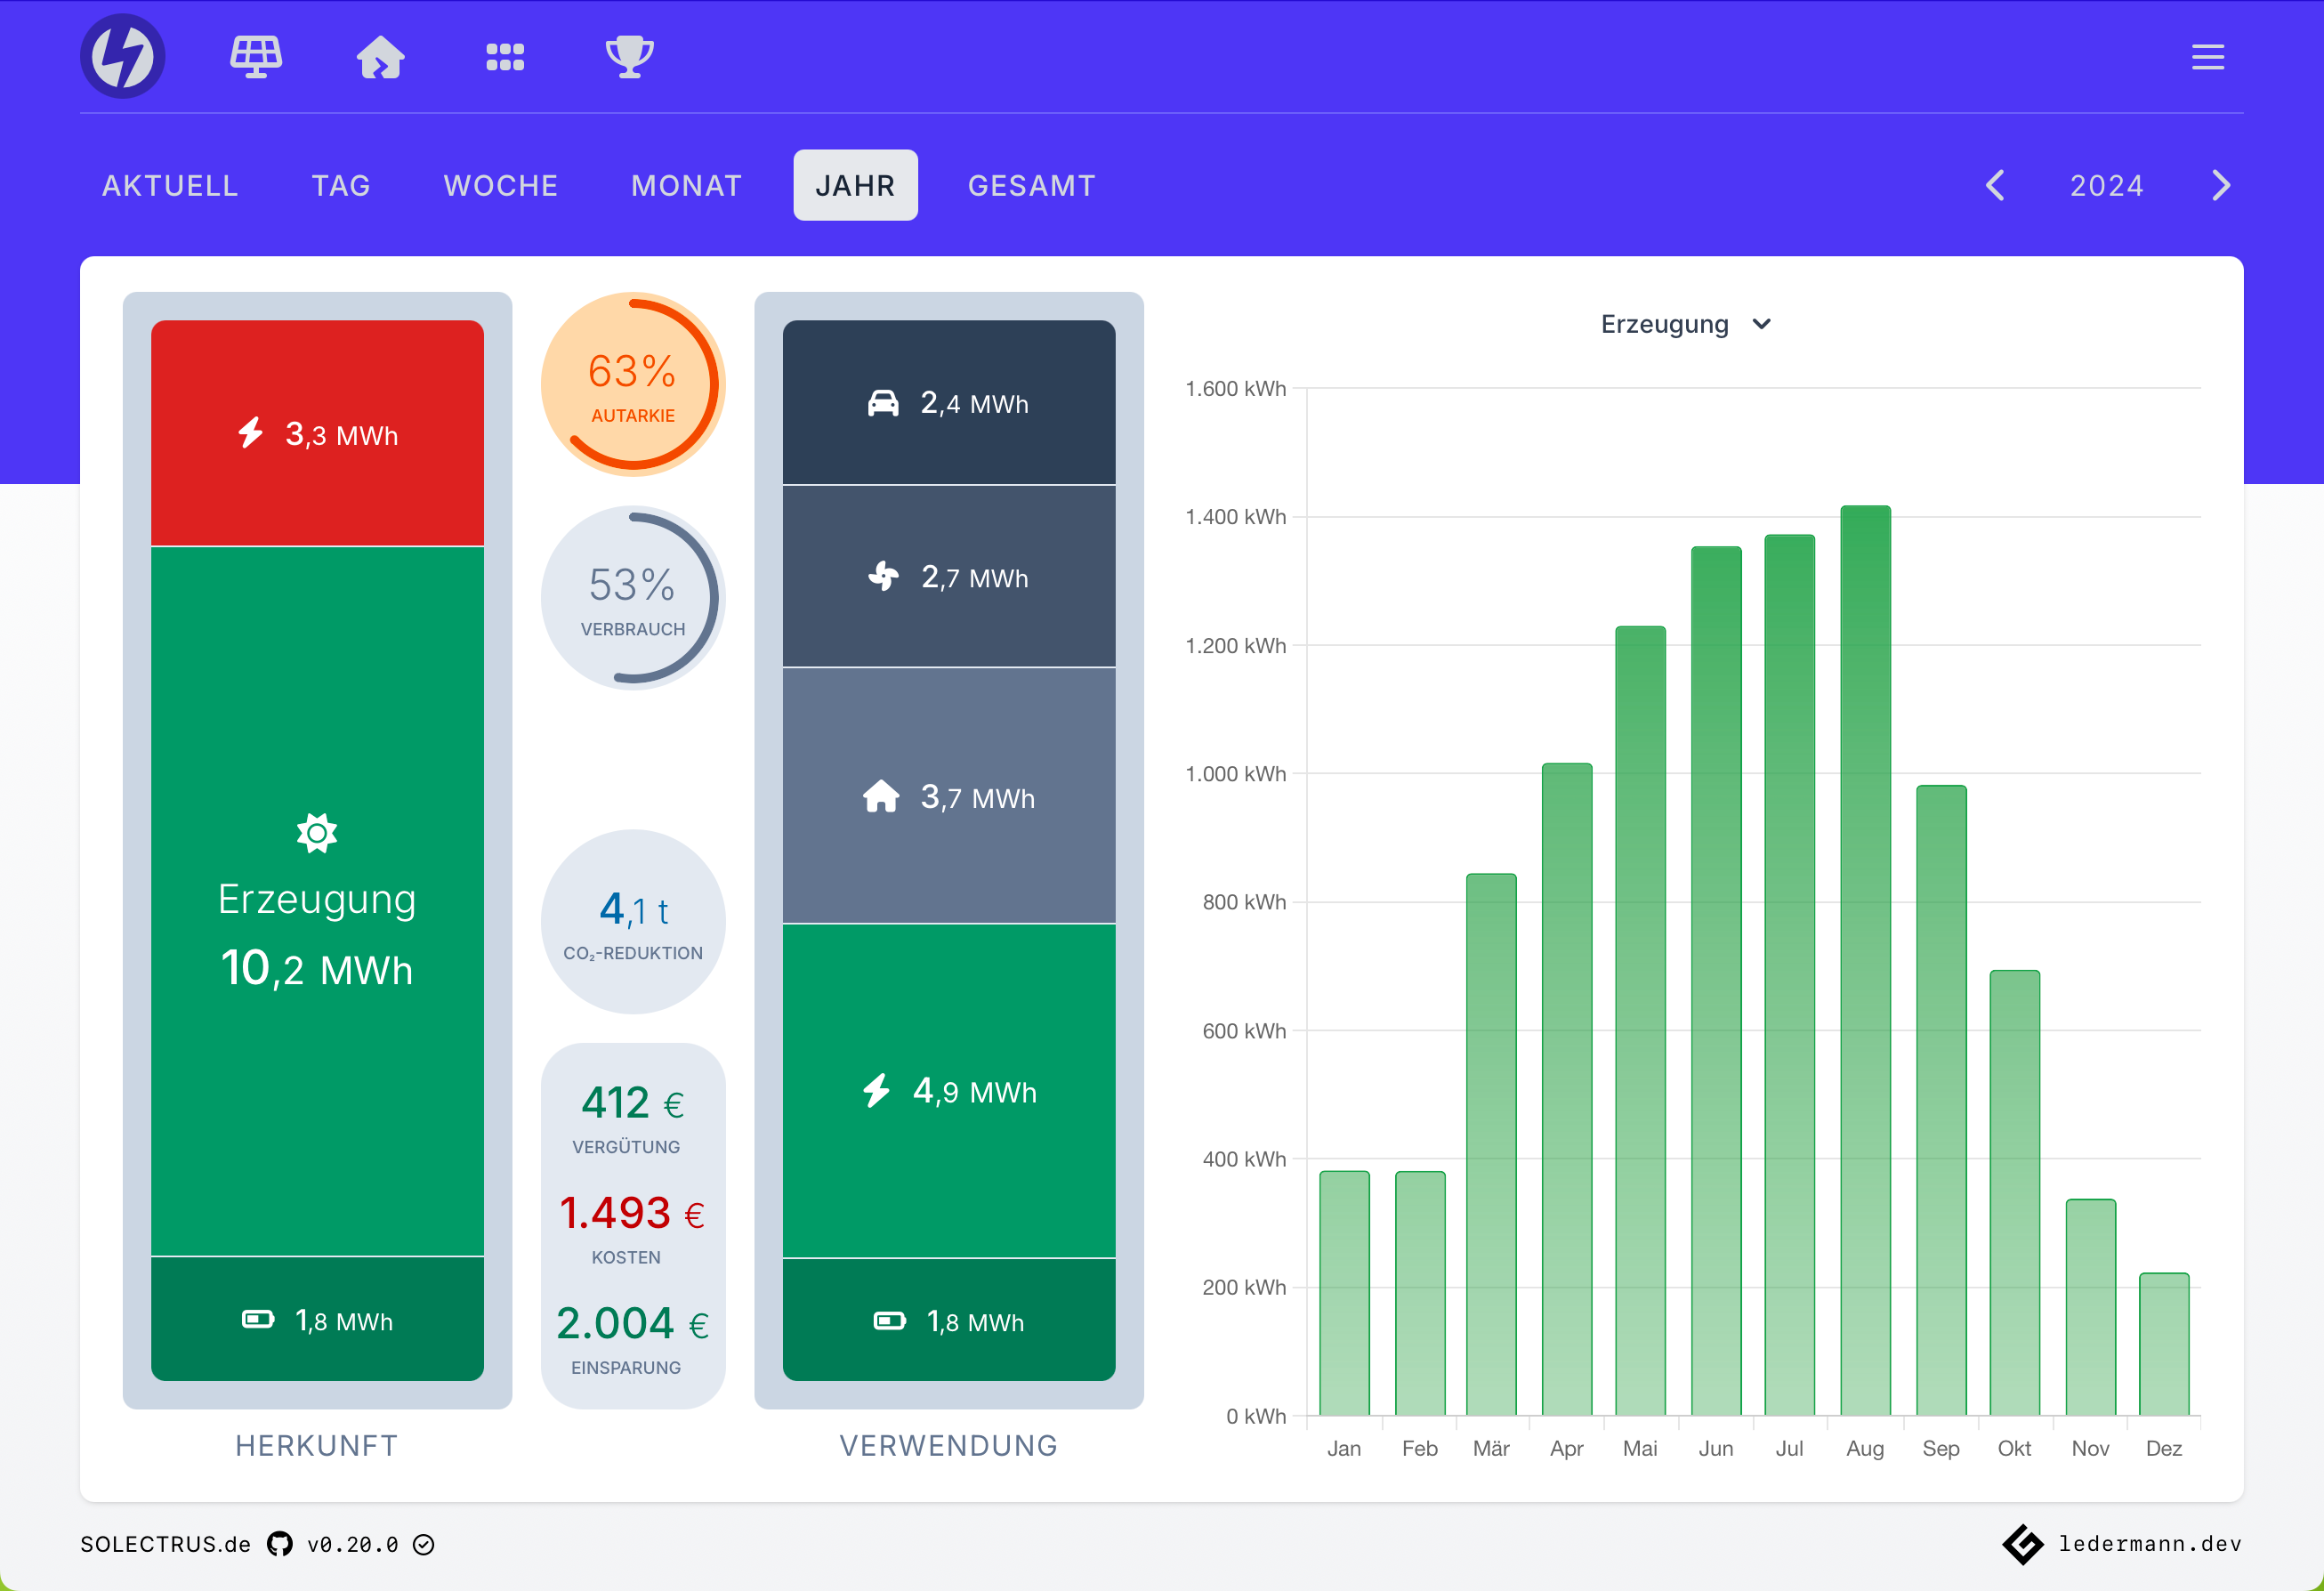The width and height of the screenshot is (2324, 1591).
Task: Click the Apr bar in chart
Action: (1567, 1089)
